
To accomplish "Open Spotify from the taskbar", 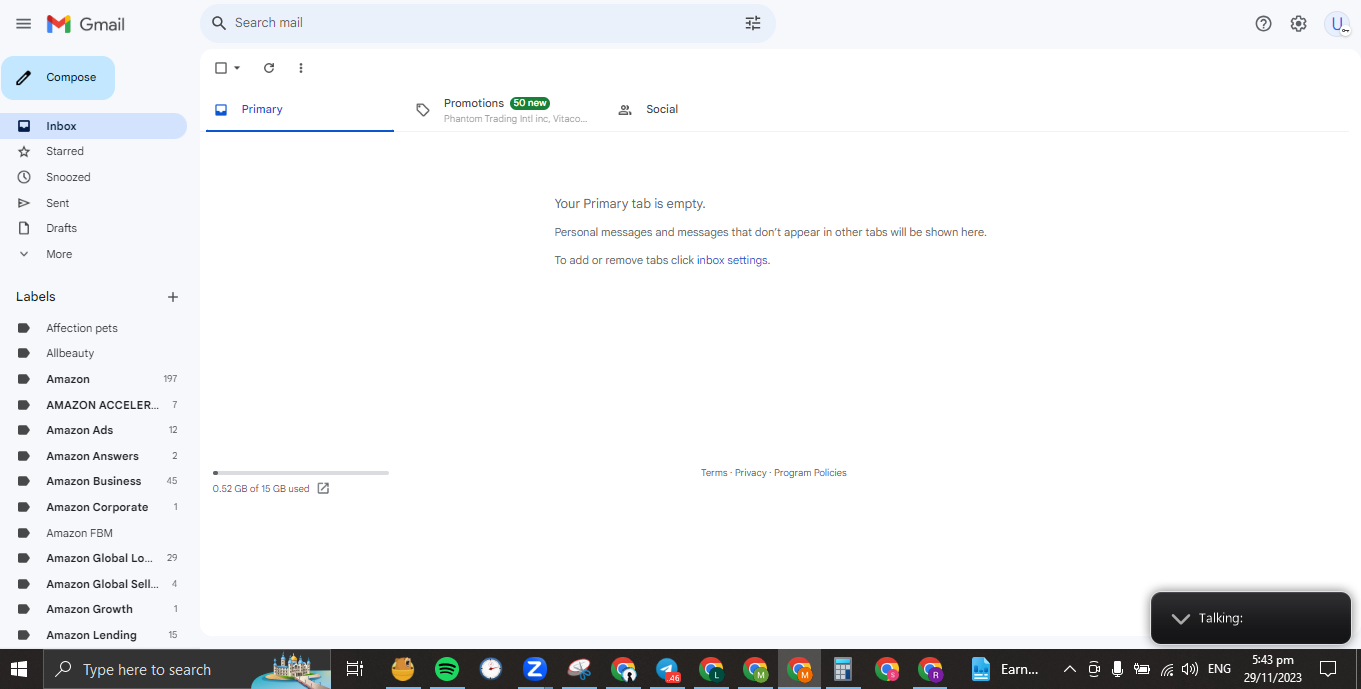I will click(447, 669).
